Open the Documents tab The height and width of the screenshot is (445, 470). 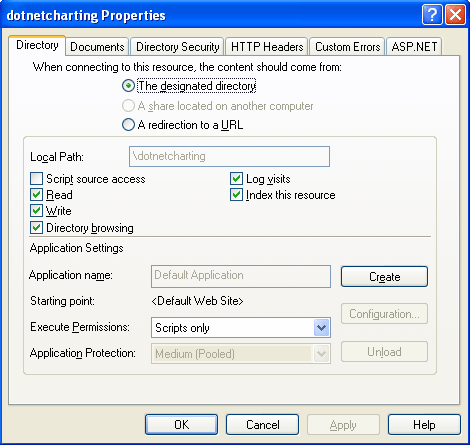point(97,47)
